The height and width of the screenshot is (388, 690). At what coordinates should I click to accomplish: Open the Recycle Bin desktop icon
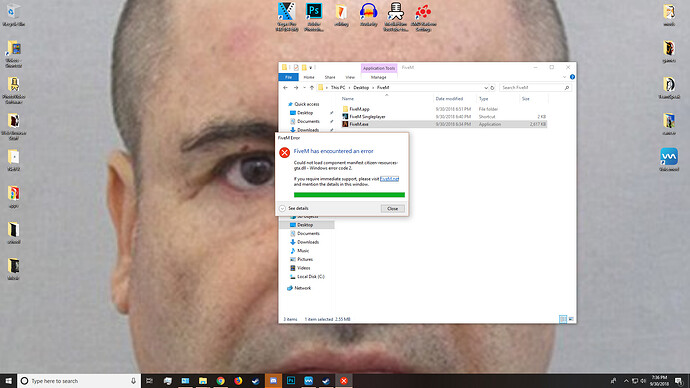click(13, 15)
